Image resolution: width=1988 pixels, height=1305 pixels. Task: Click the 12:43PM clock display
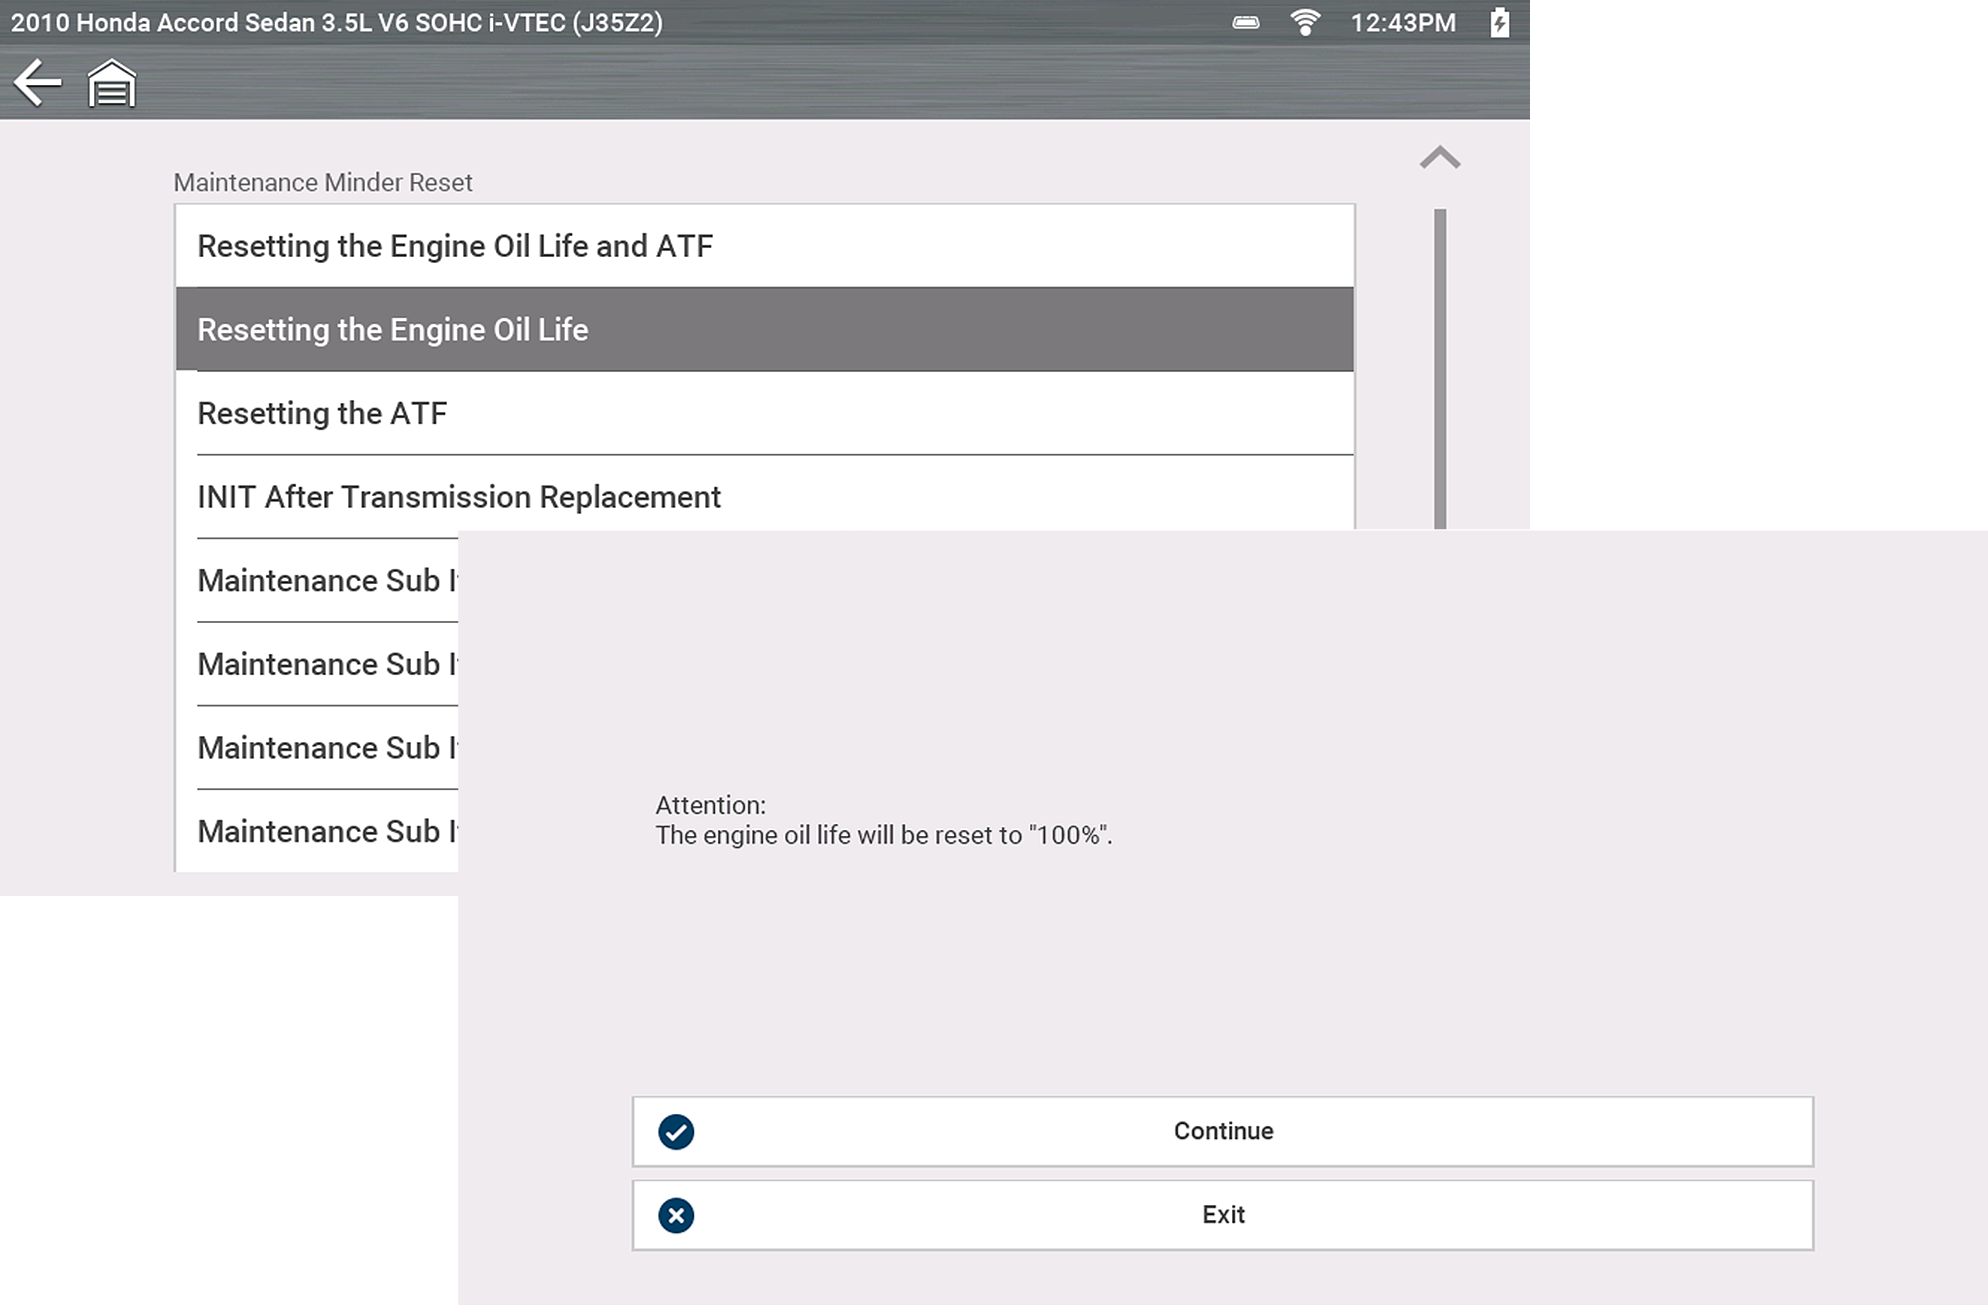click(1402, 22)
